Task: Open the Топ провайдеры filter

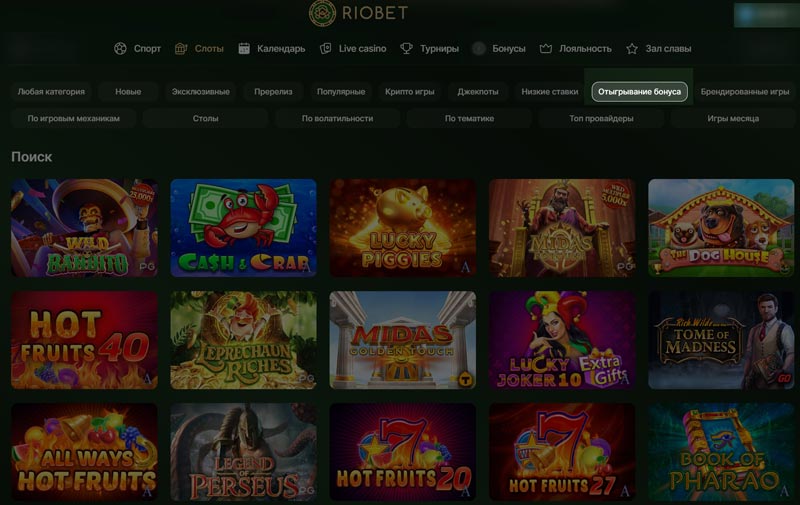Action: tap(601, 118)
